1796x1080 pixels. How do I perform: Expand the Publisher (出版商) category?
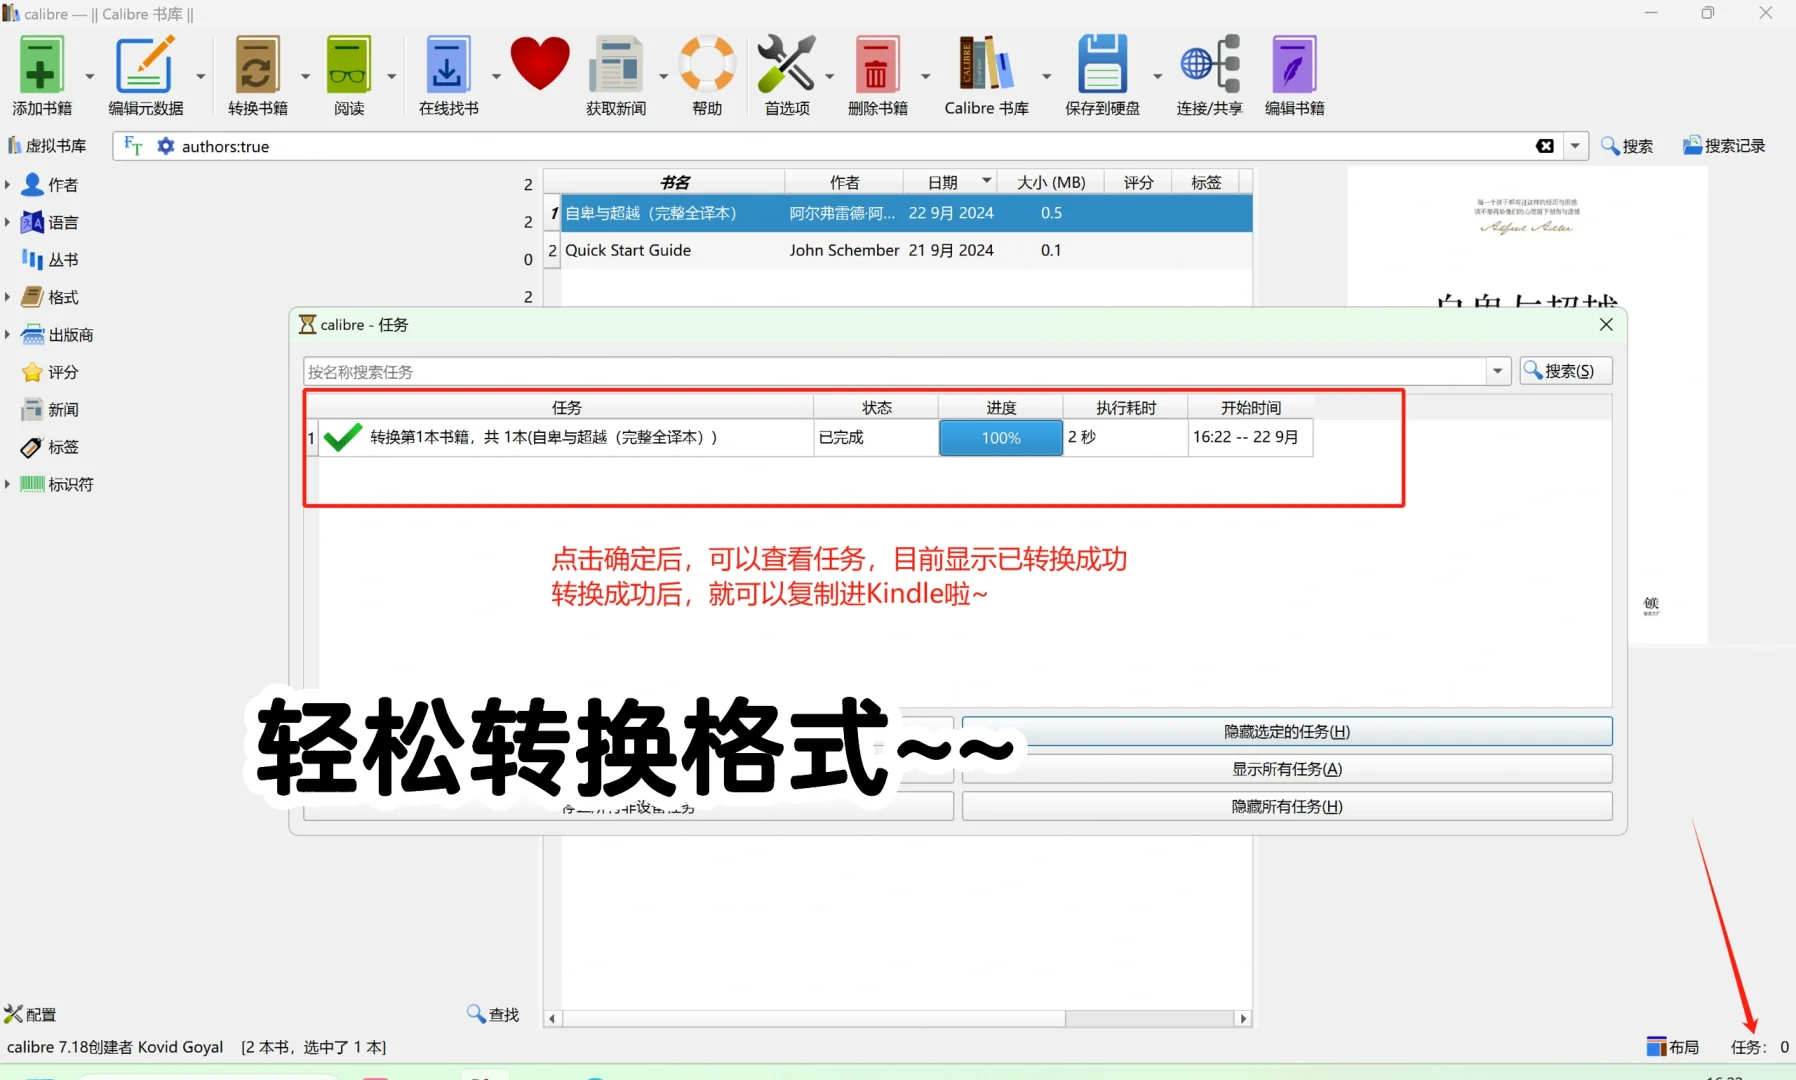click(8, 334)
